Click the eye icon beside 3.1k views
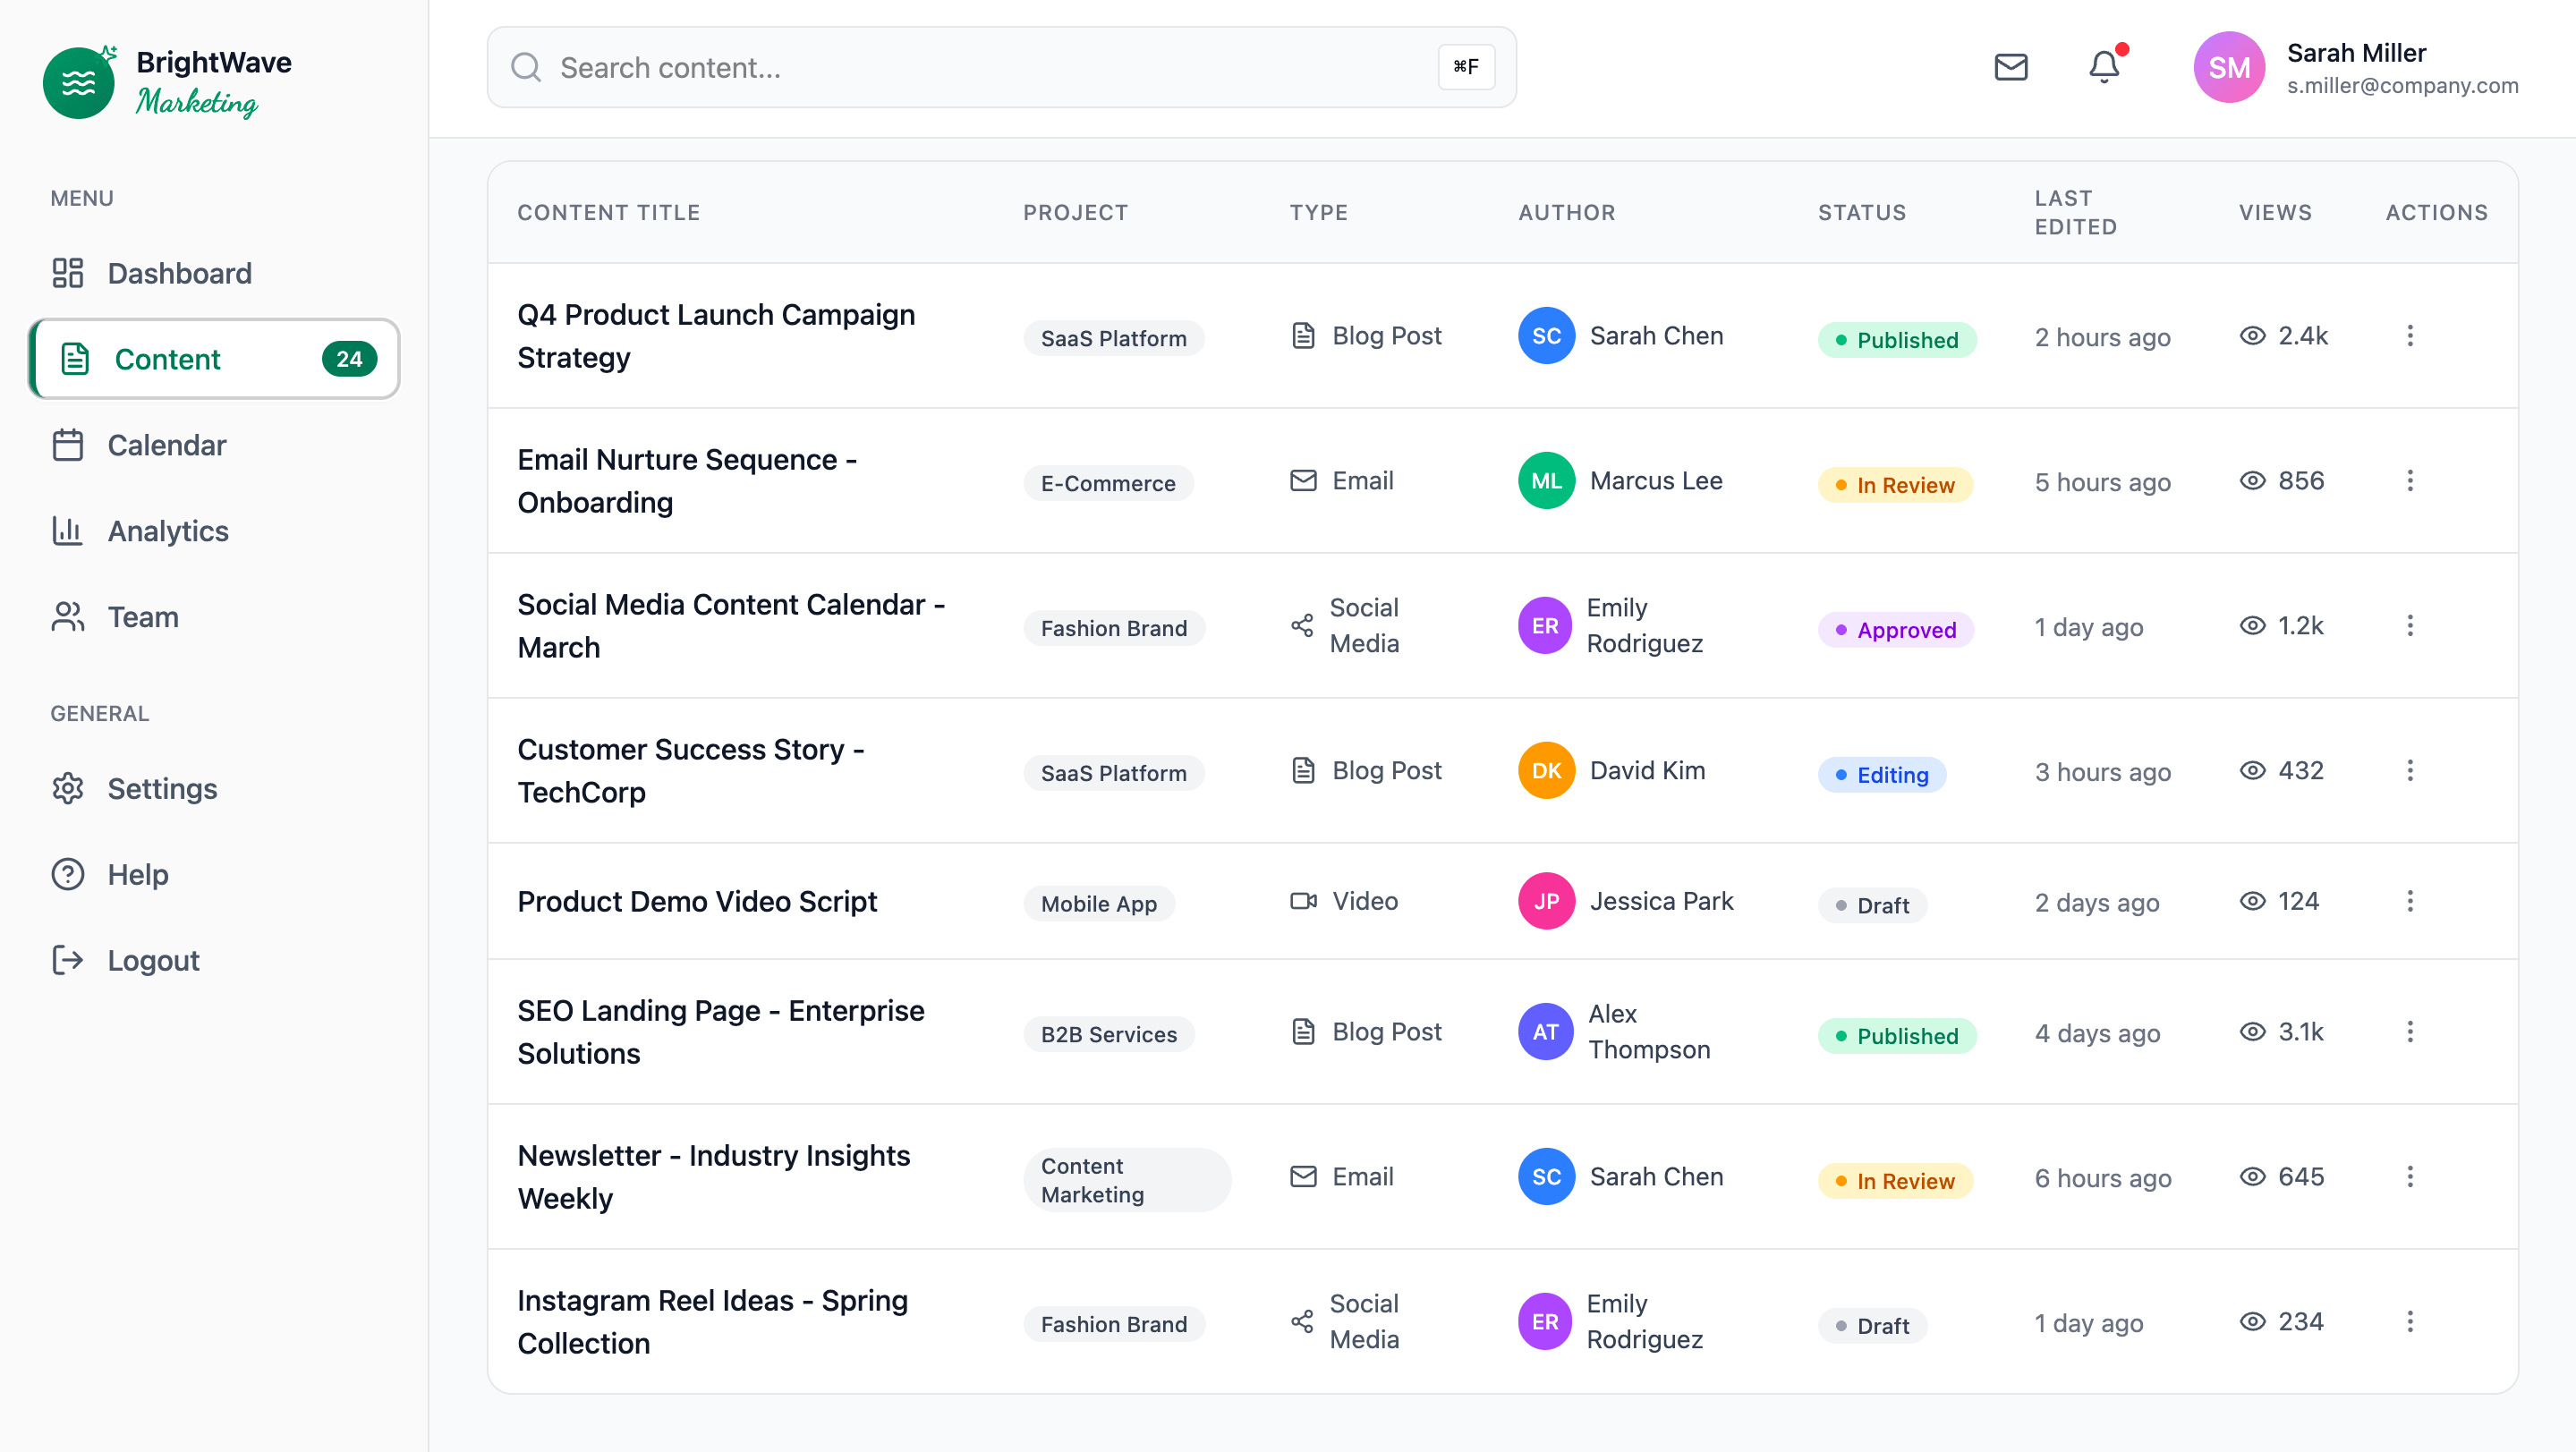Screen dimensions: 2576x1452 click(2252, 1032)
